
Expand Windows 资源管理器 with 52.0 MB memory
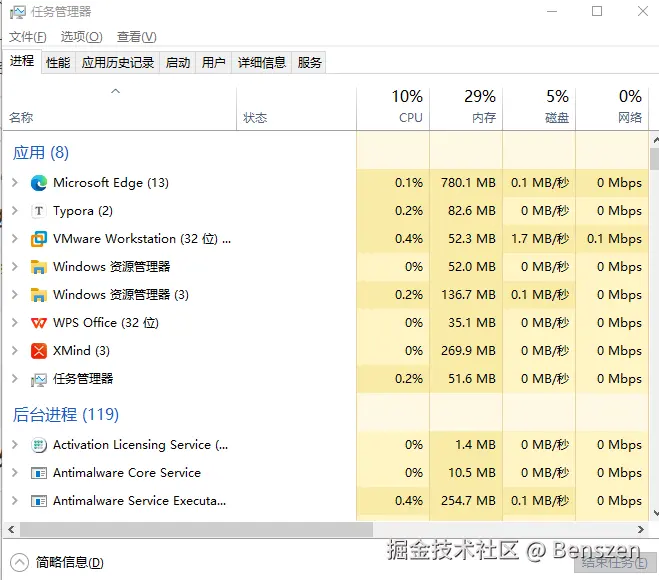15,266
